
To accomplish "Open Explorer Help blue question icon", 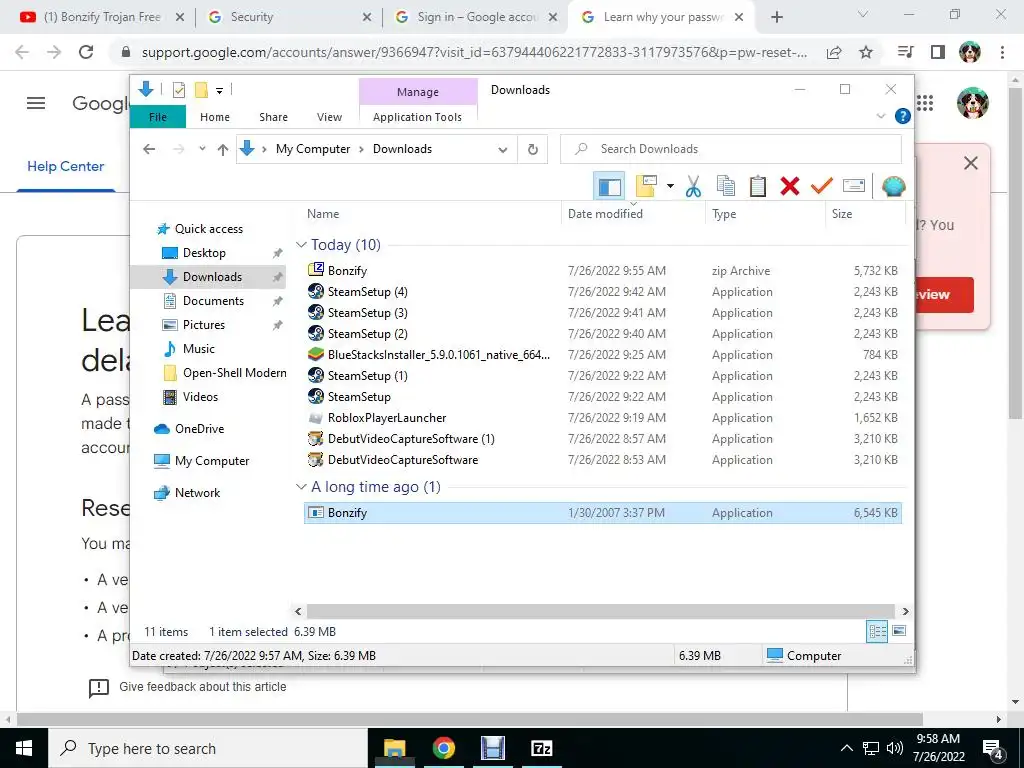I will (903, 116).
